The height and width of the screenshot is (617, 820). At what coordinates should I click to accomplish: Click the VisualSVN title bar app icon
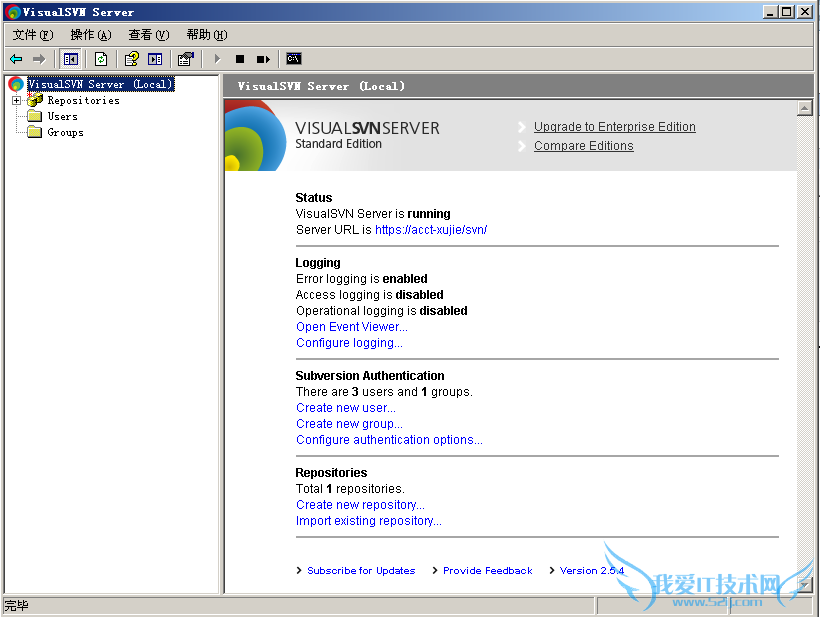click(13, 12)
